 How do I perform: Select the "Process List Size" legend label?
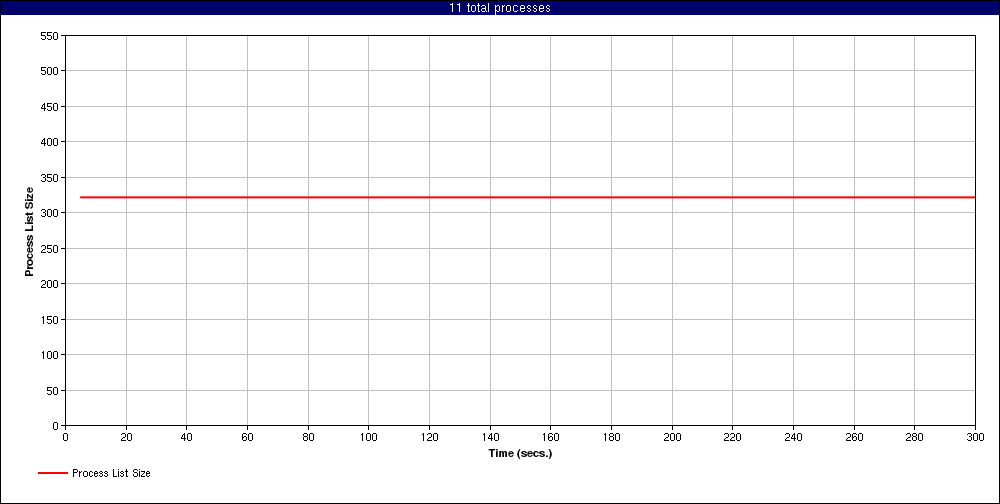111,473
